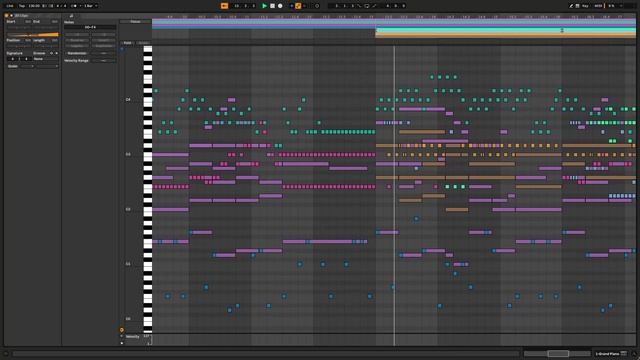Toggle the clip Scale button
Viewport: 640px width, 360px height.
(x=13, y=66)
